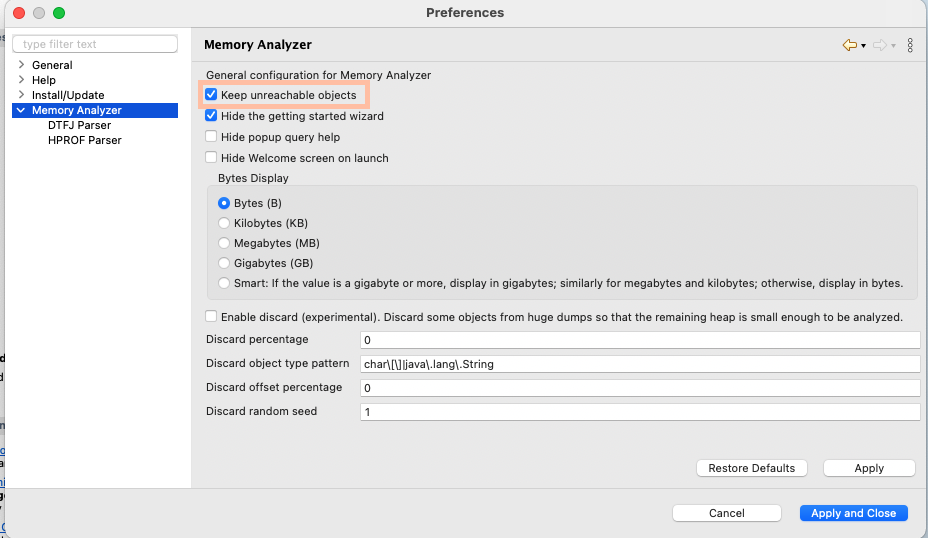Select Gigabytes (GB) display

[224, 263]
